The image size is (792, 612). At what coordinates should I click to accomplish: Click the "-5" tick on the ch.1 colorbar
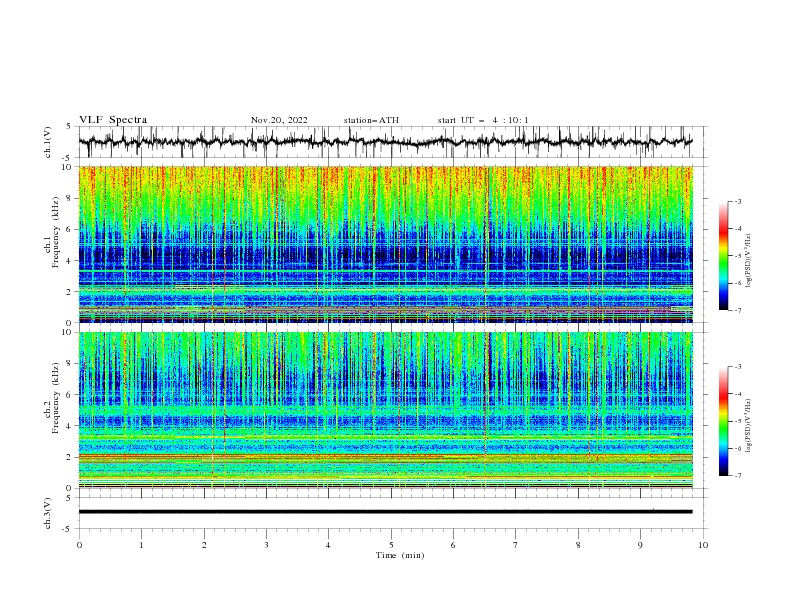coord(738,256)
